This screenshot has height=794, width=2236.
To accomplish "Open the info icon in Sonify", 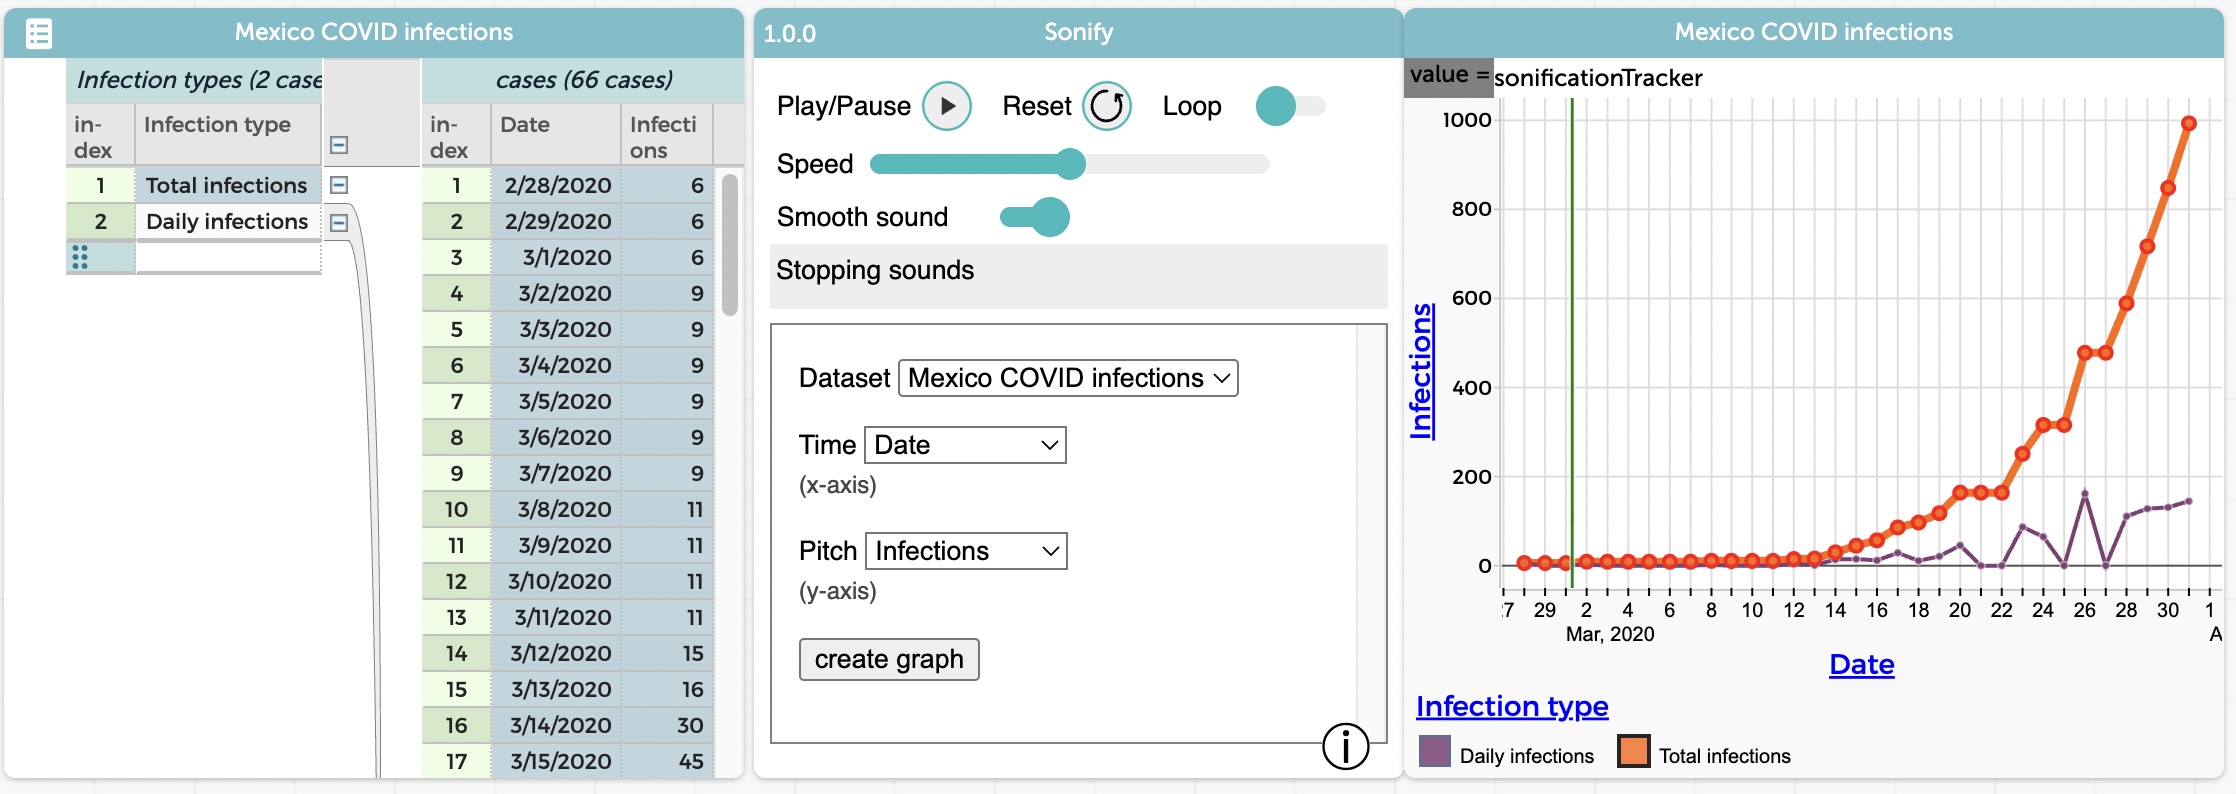I will (1345, 746).
